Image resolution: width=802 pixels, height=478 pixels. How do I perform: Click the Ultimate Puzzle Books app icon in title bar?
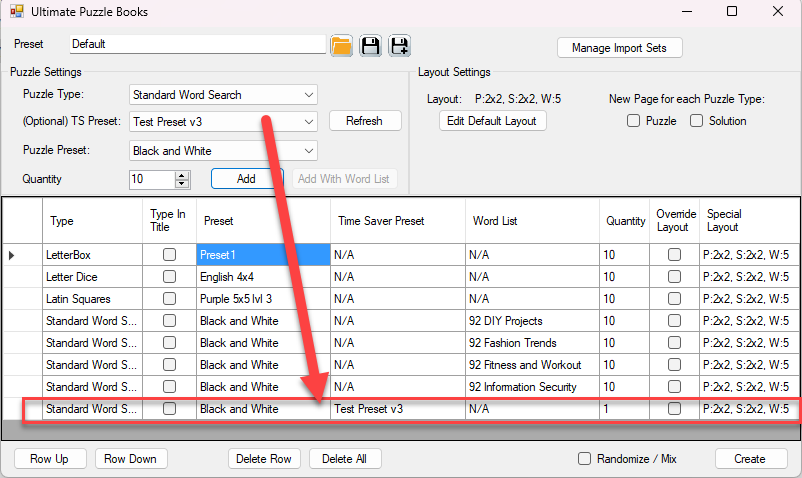pyautogui.click(x=16, y=12)
